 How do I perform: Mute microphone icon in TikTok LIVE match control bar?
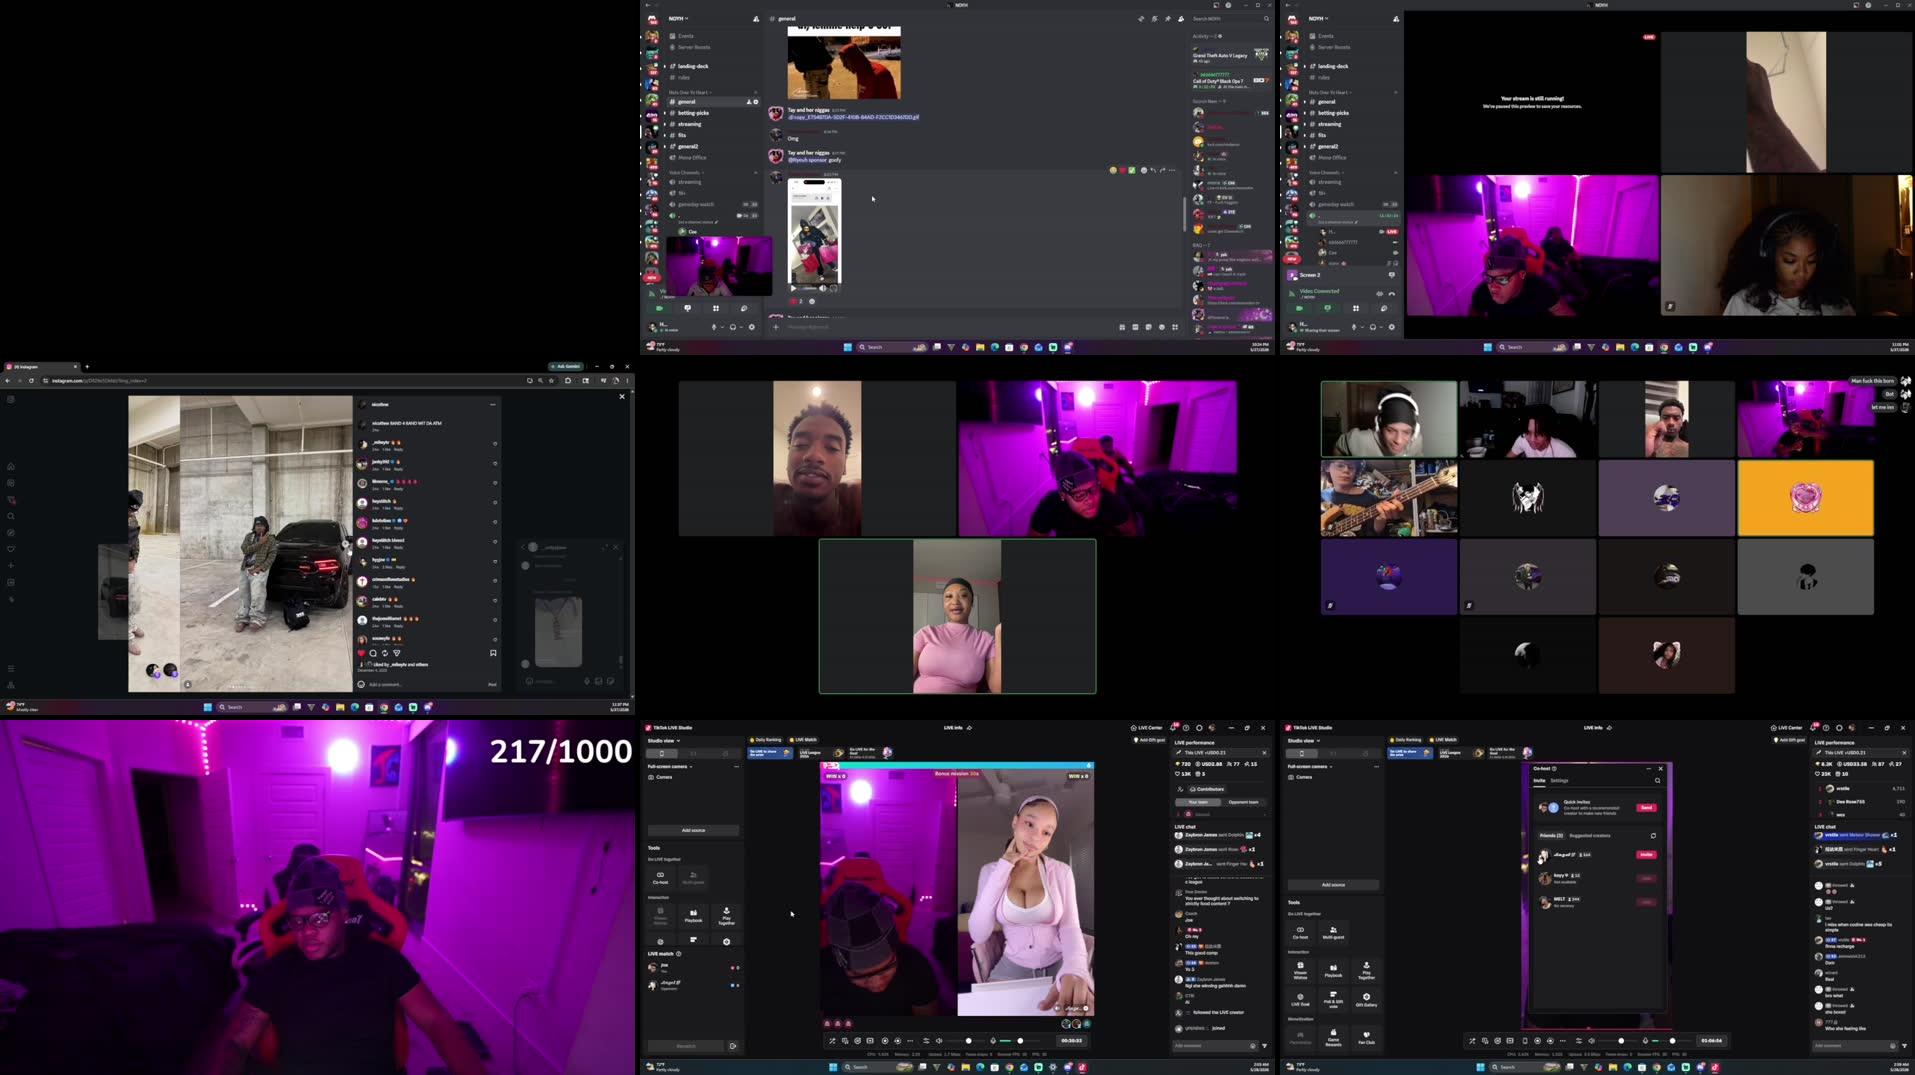click(x=993, y=1041)
